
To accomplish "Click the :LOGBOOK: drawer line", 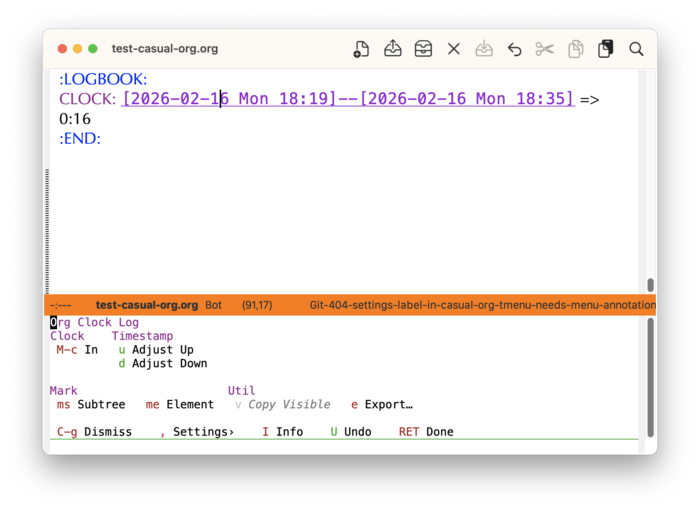I will [x=103, y=79].
